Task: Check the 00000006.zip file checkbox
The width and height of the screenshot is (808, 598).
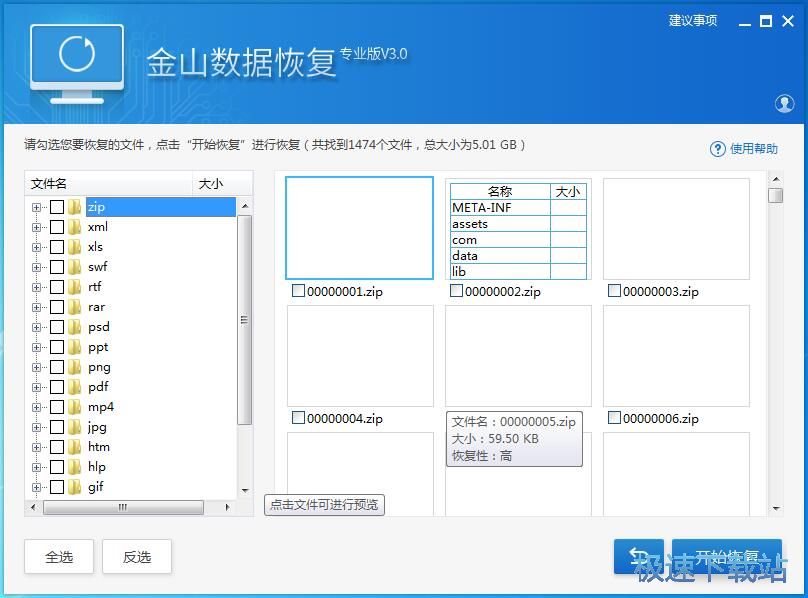Action: click(614, 418)
